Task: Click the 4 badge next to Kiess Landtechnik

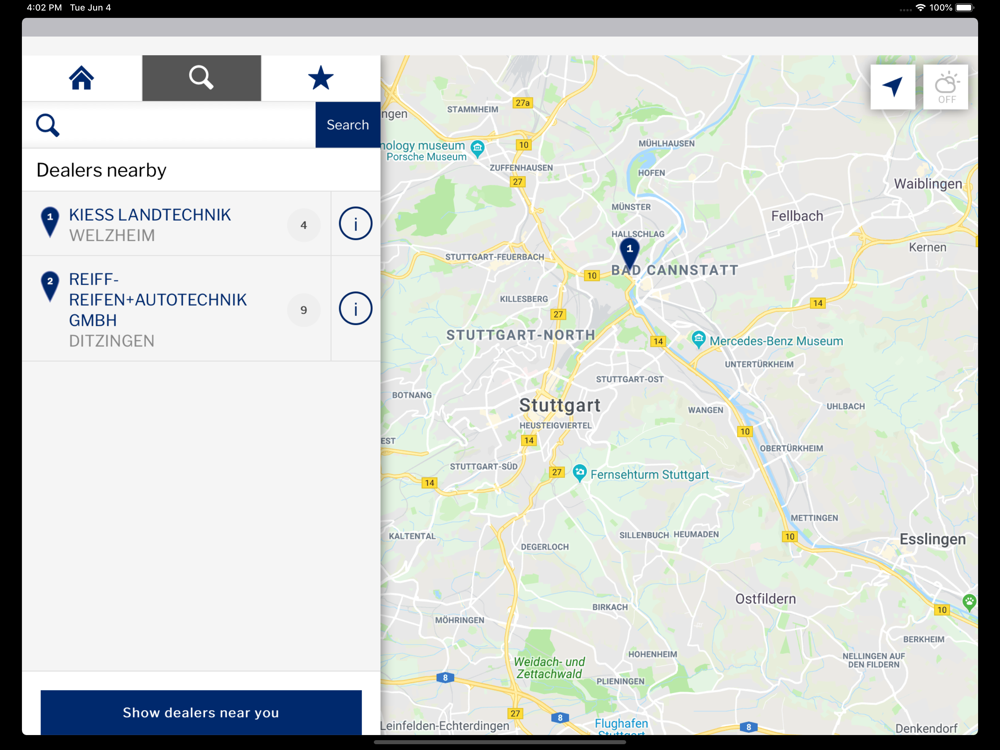Action: coord(304,224)
